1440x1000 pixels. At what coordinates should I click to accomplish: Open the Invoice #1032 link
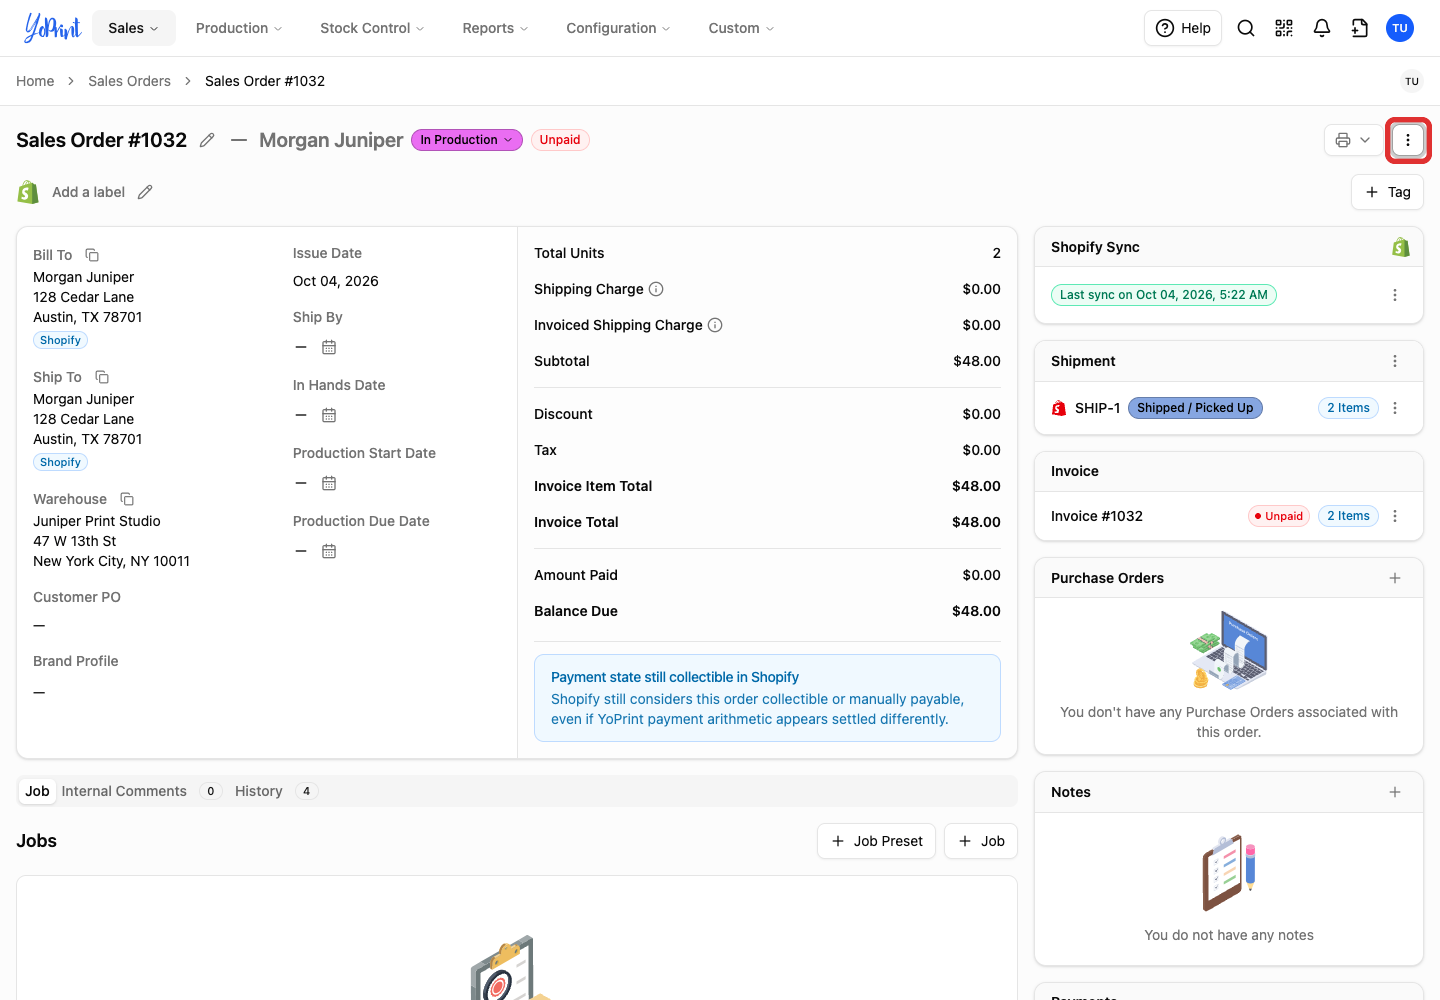click(1096, 516)
